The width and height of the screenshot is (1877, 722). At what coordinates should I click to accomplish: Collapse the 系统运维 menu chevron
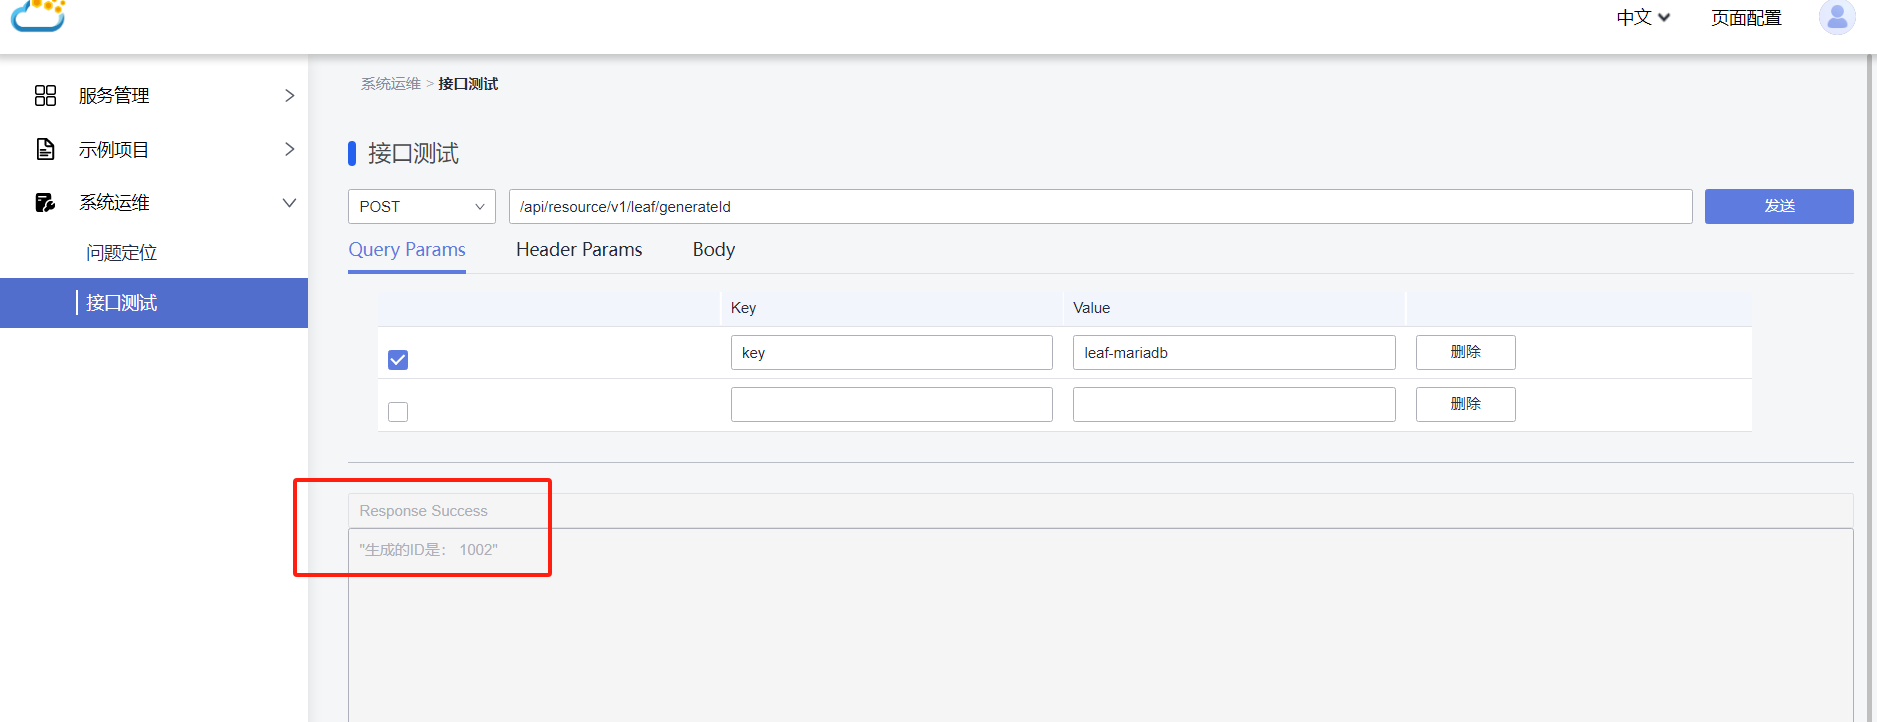click(289, 203)
